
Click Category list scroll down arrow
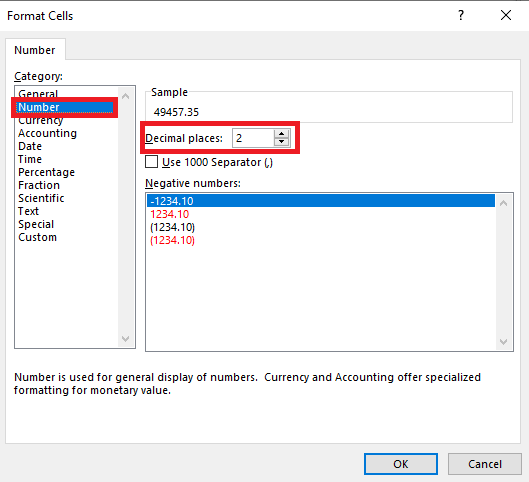pos(126,339)
